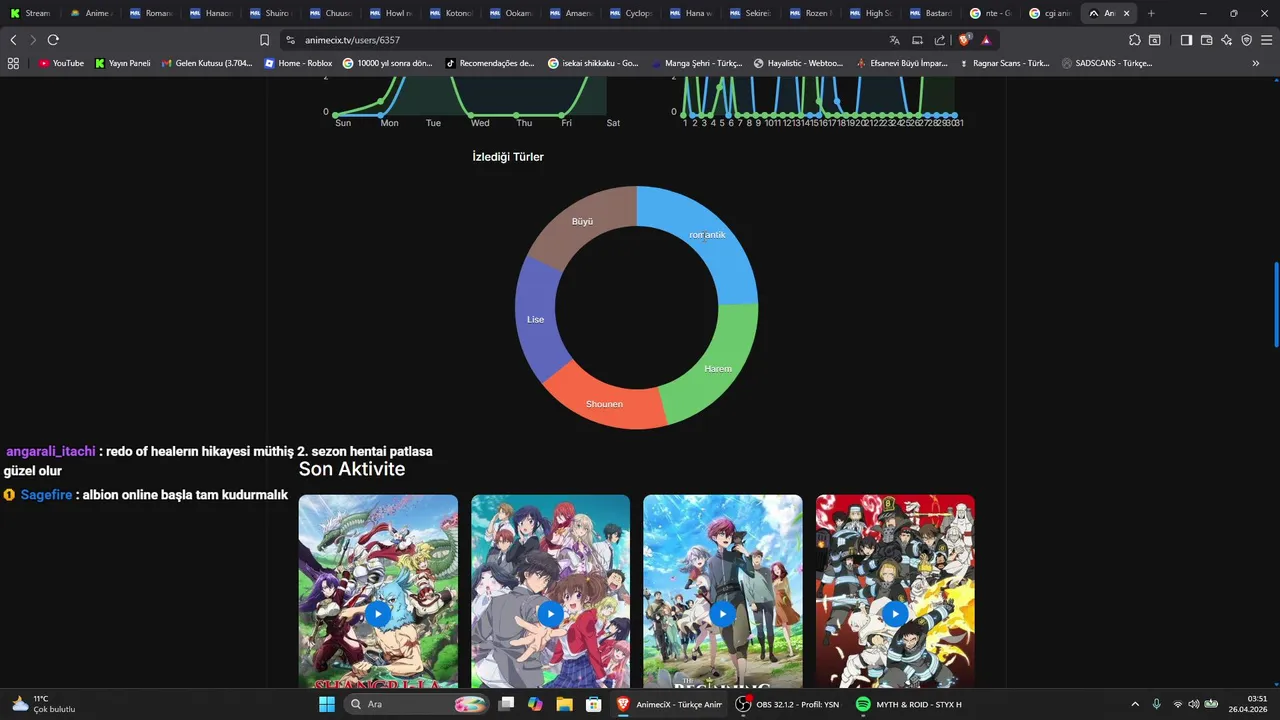Click the microphone icon in system tray

pos(1157,704)
